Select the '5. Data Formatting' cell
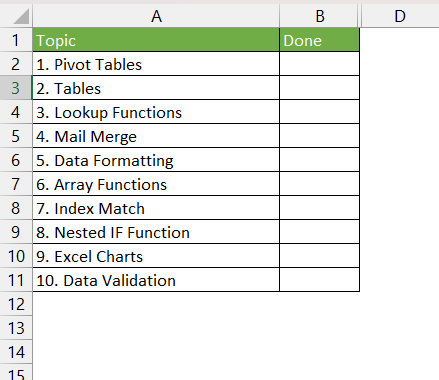 coord(156,160)
